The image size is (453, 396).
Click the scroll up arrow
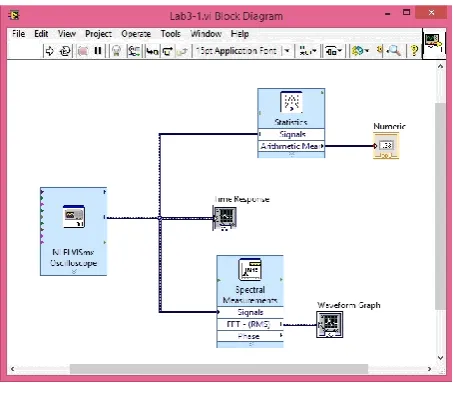(x=440, y=66)
